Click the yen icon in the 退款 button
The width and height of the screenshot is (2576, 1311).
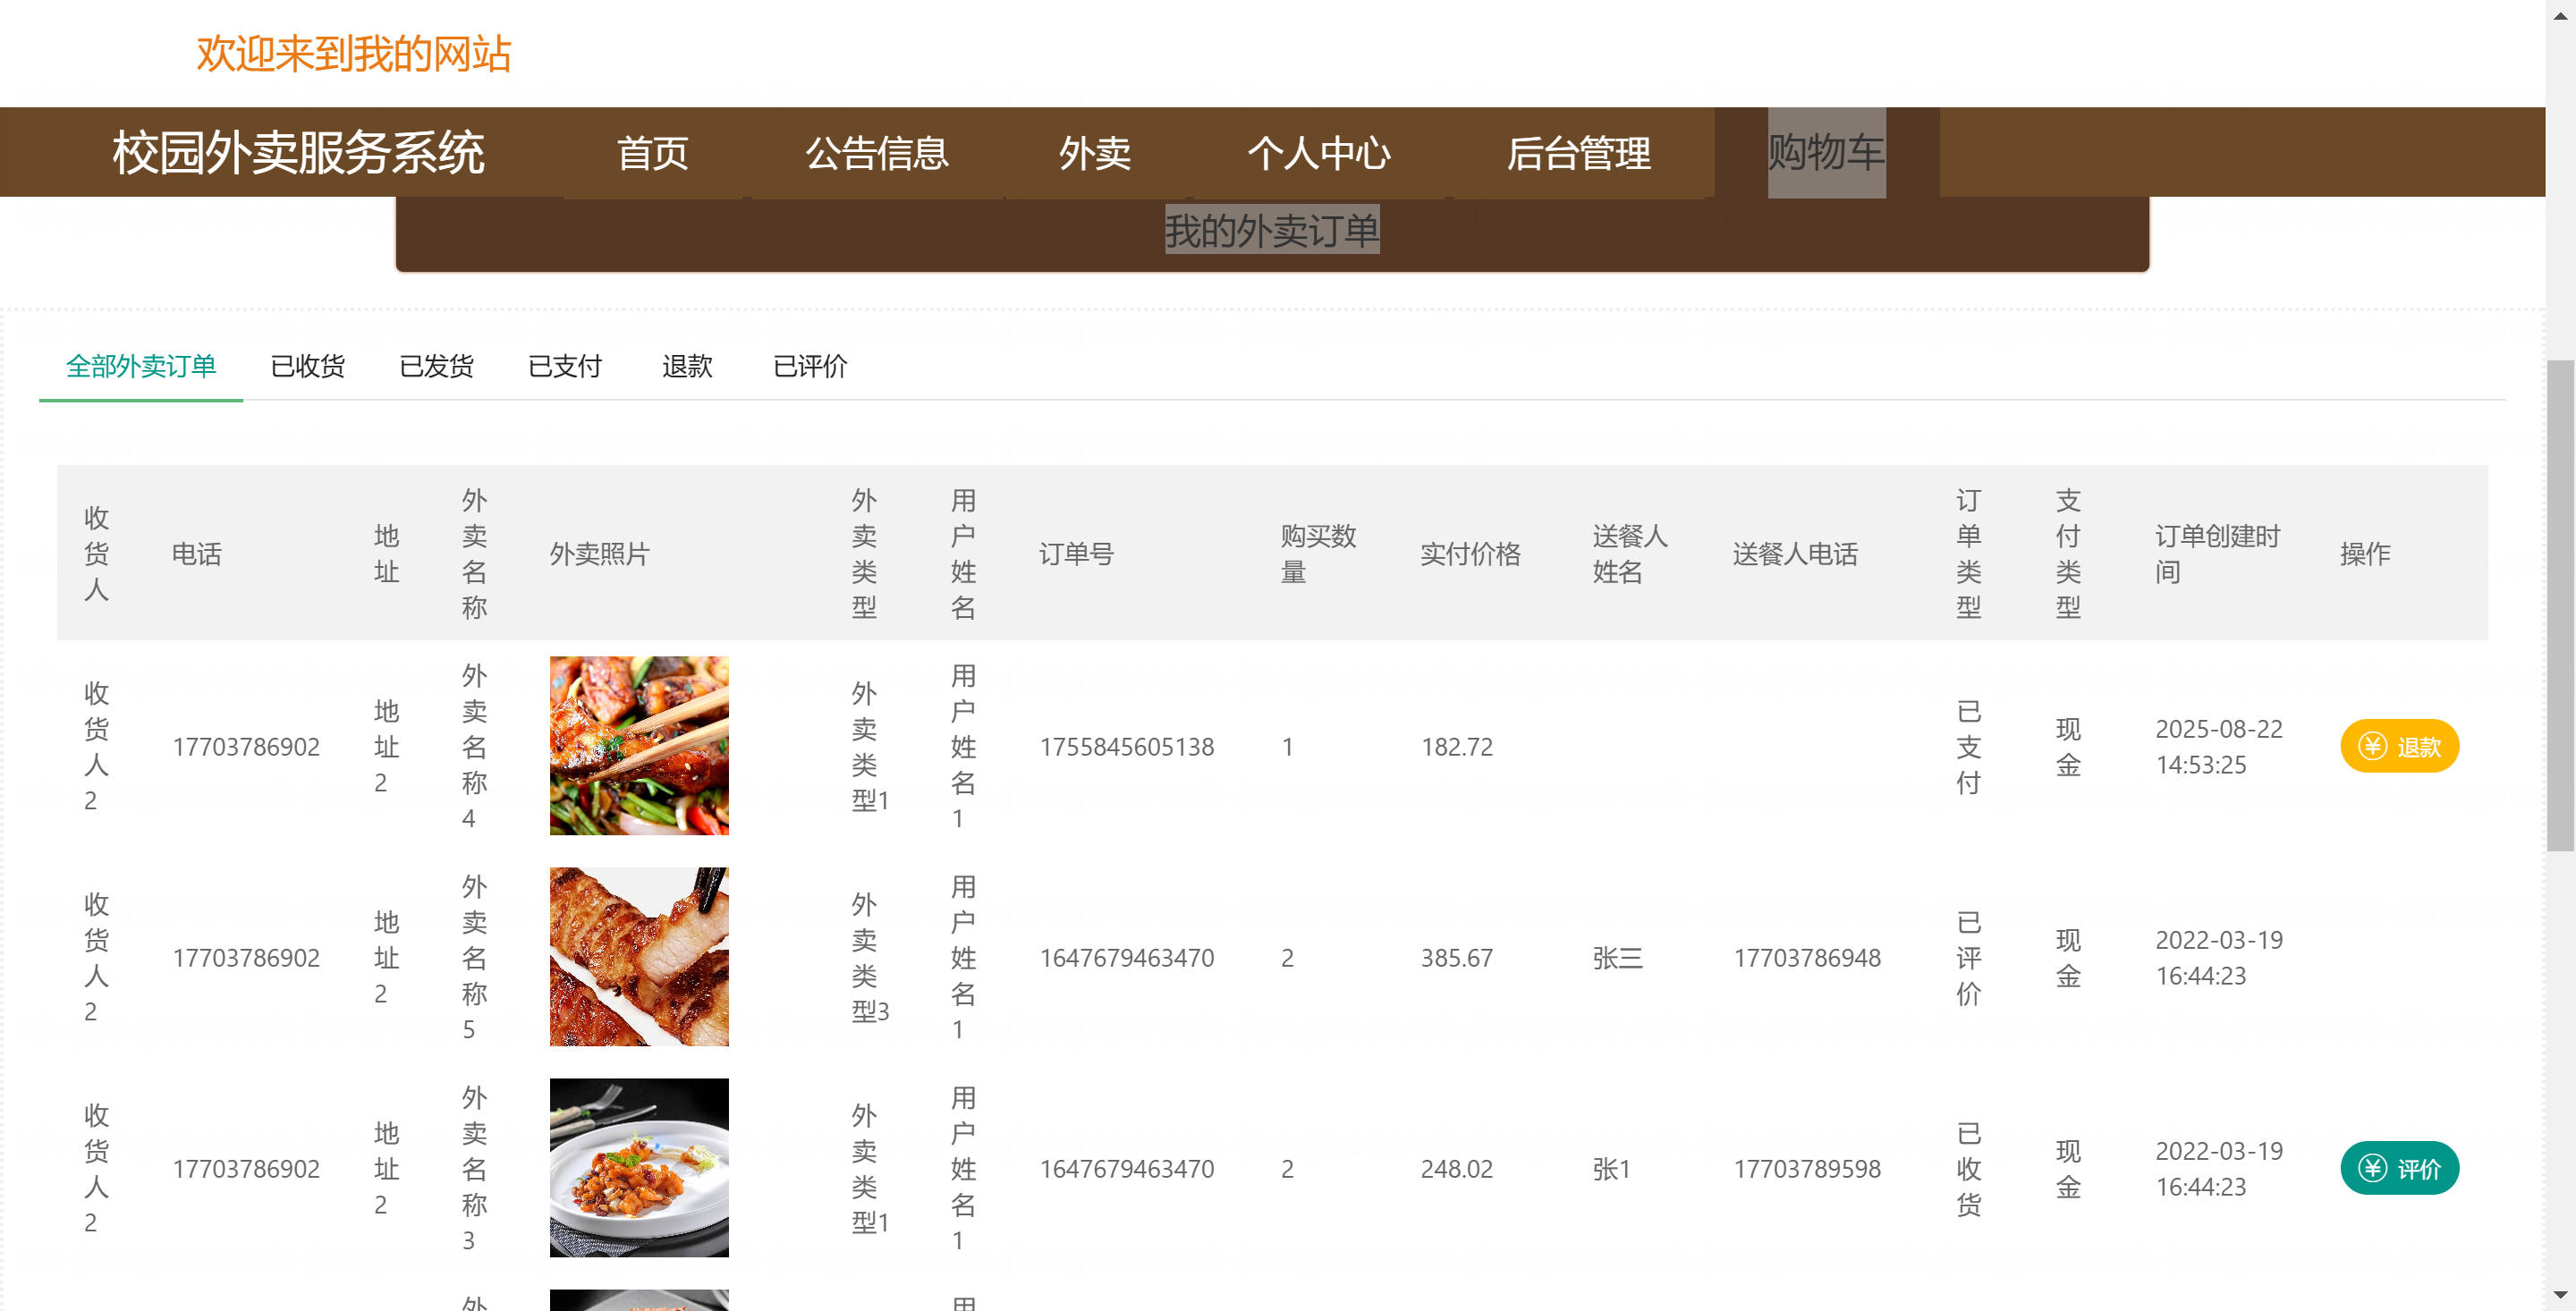click(2373, 746)
